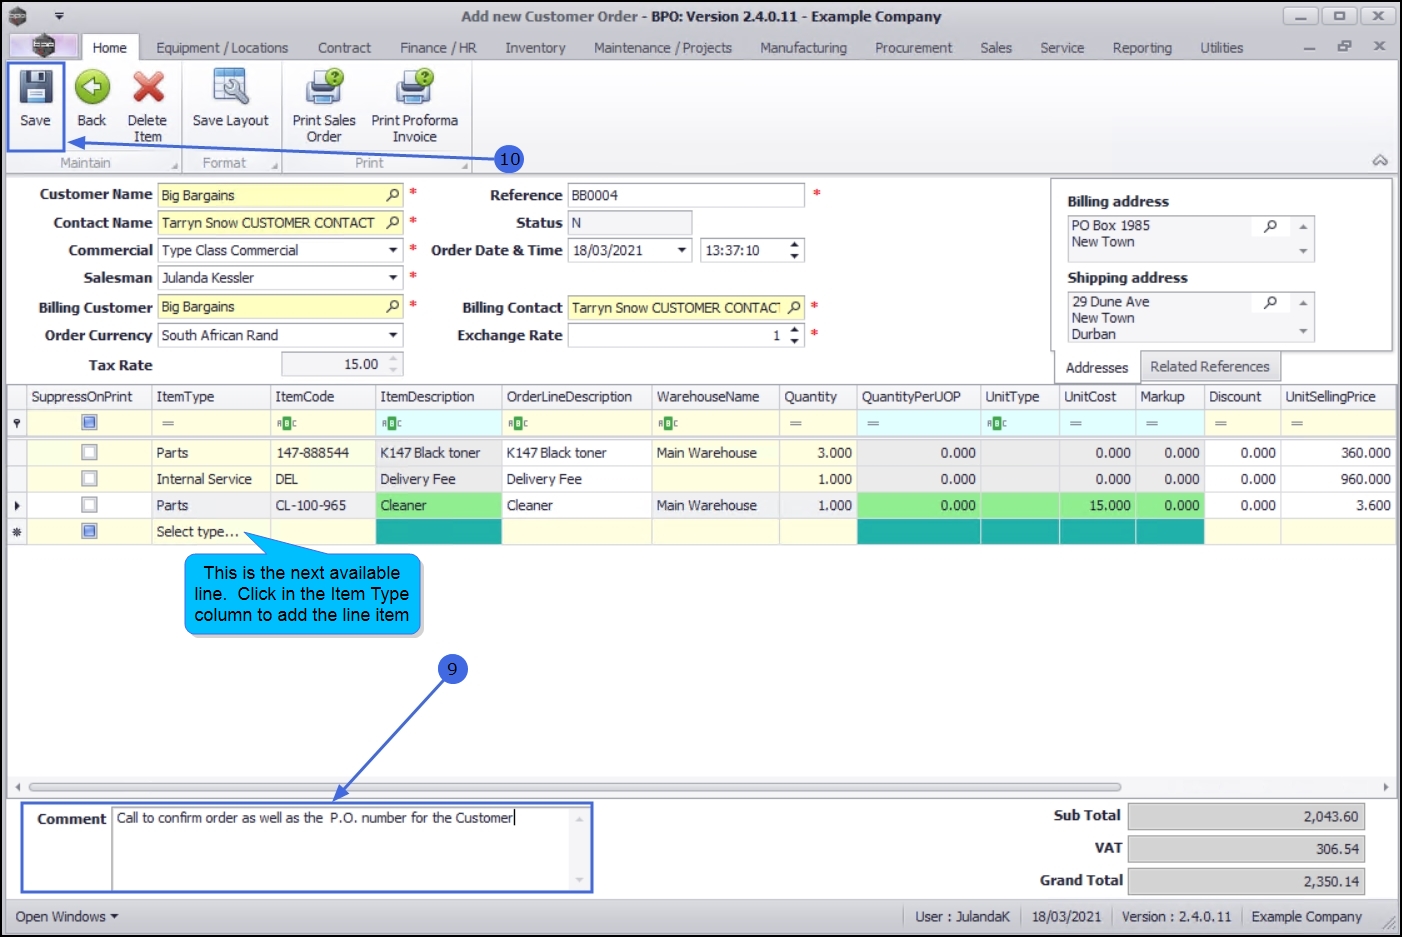This screenshot has width=1402, height=937.
Task: Click Select type in the new line
Action: [x=198, y=532]
